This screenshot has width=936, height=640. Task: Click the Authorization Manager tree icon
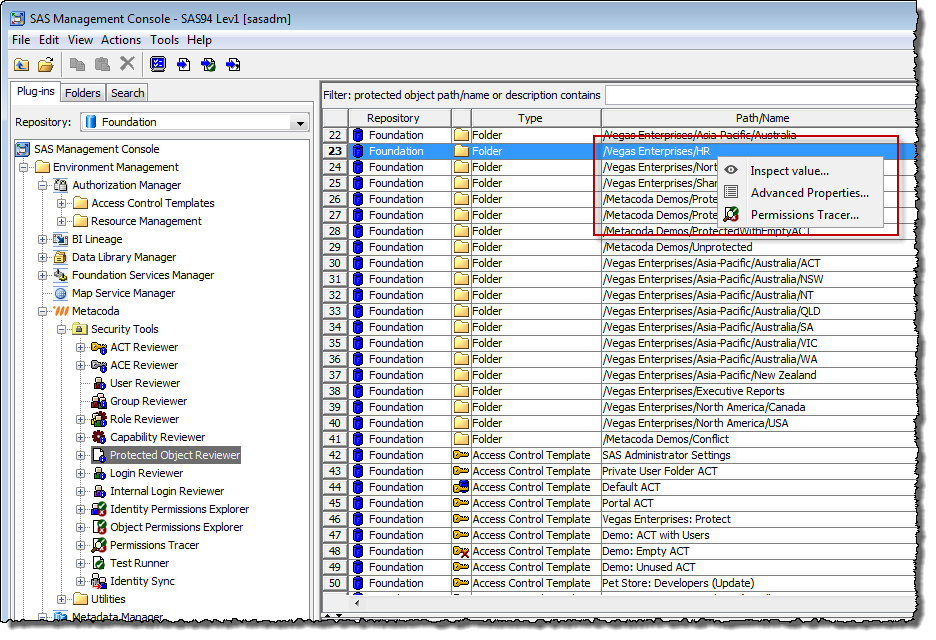(61, 185)
